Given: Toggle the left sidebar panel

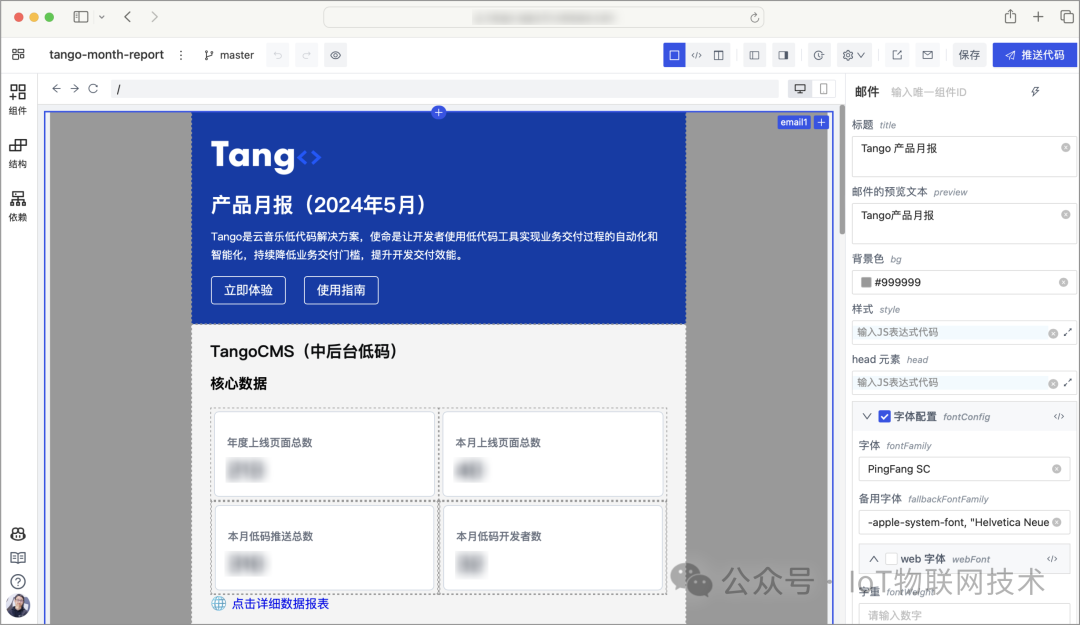Looking at the screenshot, I should pyautogui.click(x=754, y=55).
